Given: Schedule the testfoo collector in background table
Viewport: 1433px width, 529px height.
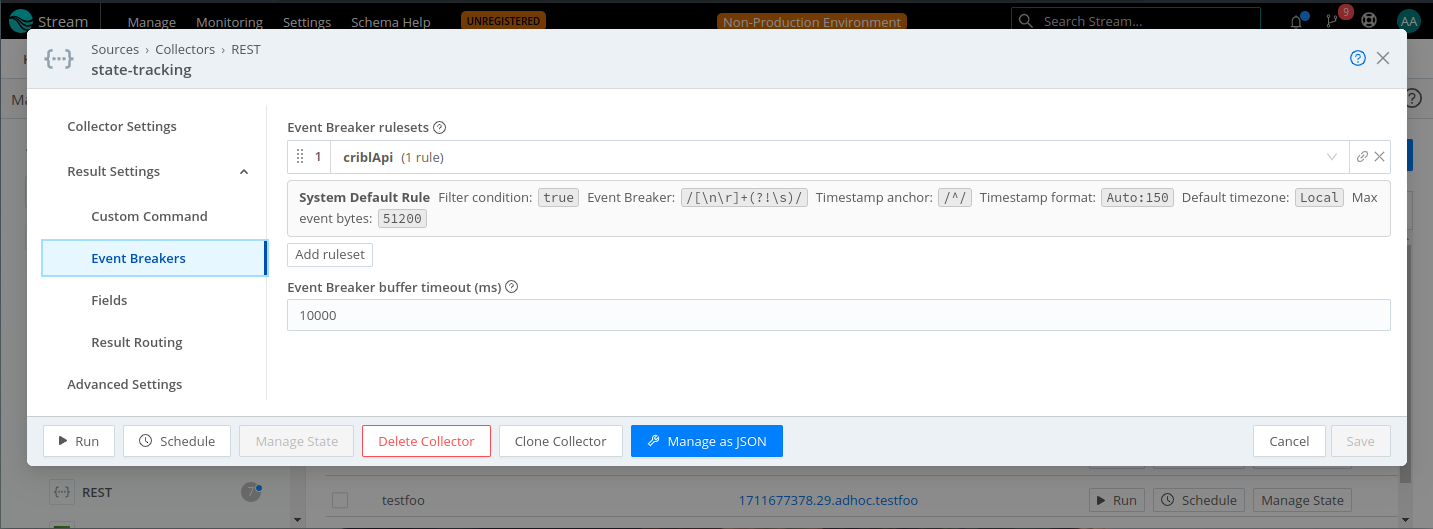Looking at the screenshot, I should 1199,500.
